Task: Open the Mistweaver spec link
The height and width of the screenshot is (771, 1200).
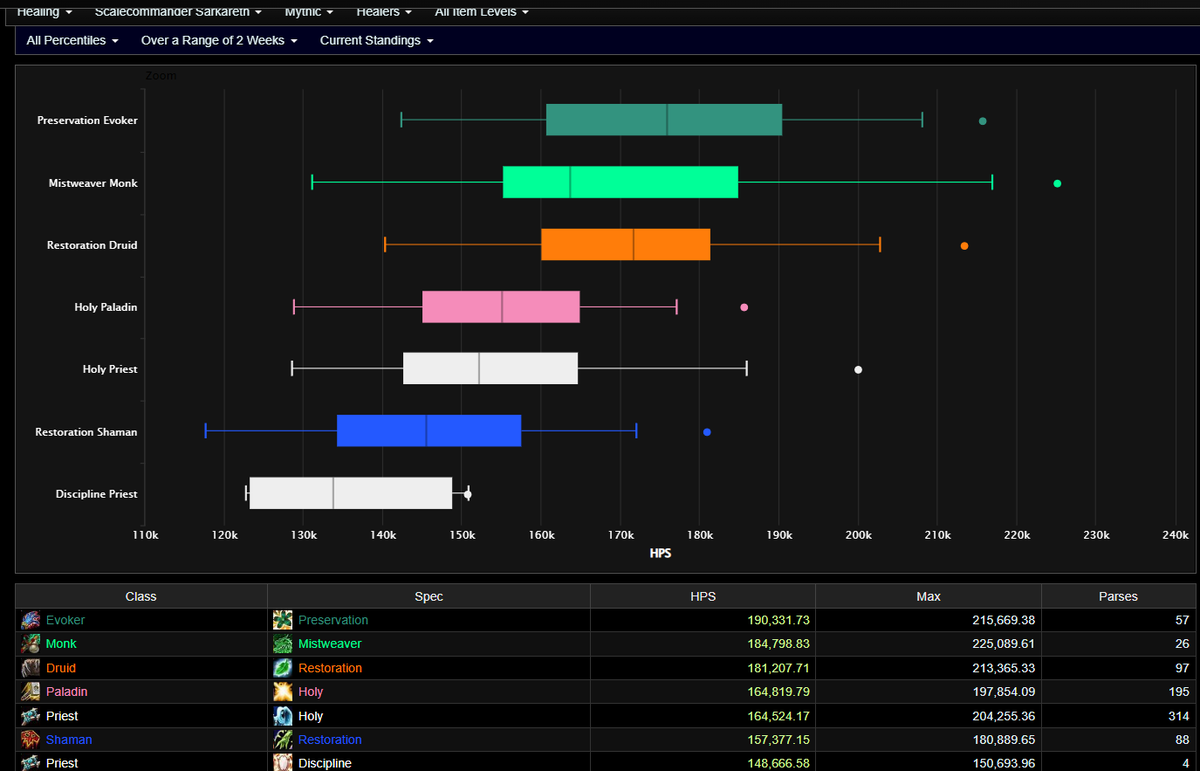Action: 330,644
